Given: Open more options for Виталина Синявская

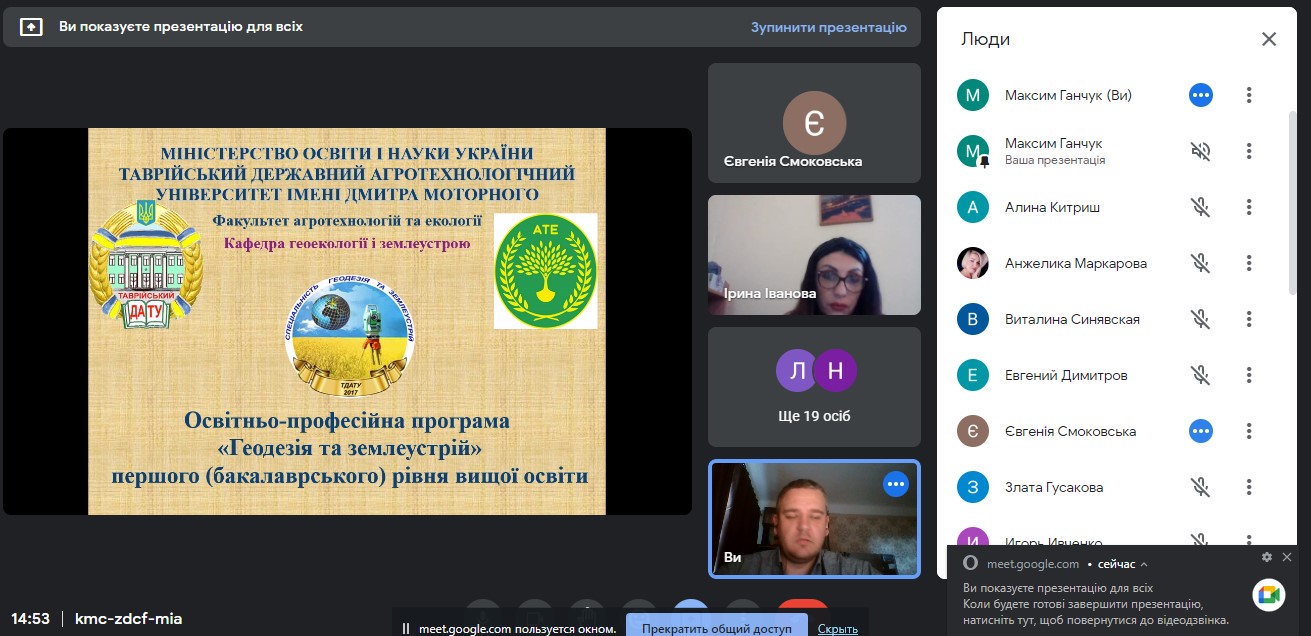Looking at the screenshot, I should coord(1249,319).
